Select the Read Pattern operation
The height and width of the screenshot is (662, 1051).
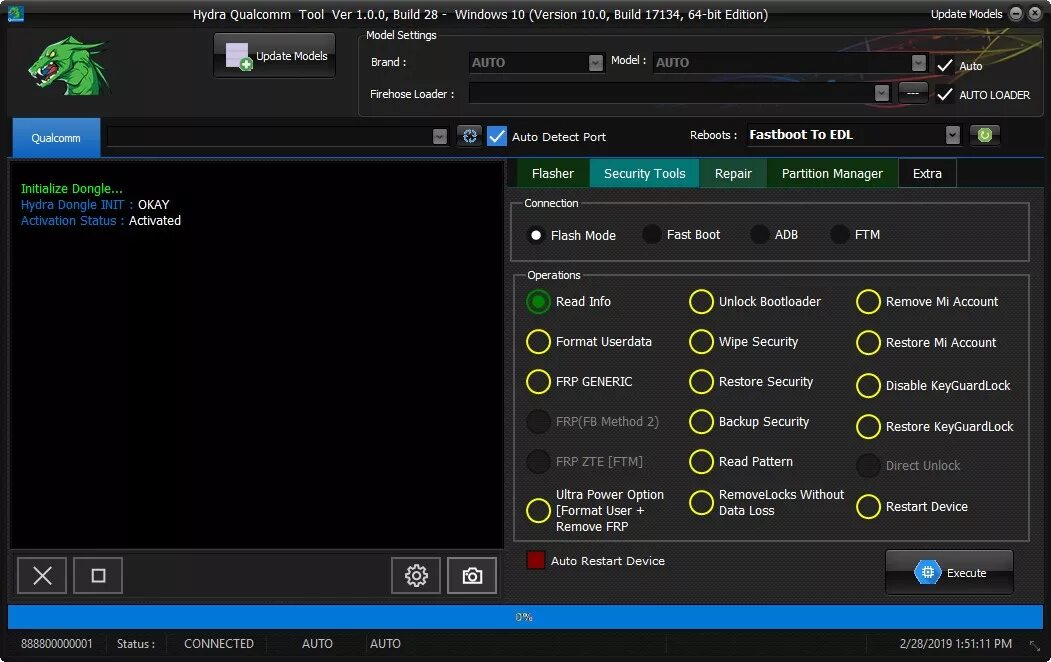click(701, 462)
